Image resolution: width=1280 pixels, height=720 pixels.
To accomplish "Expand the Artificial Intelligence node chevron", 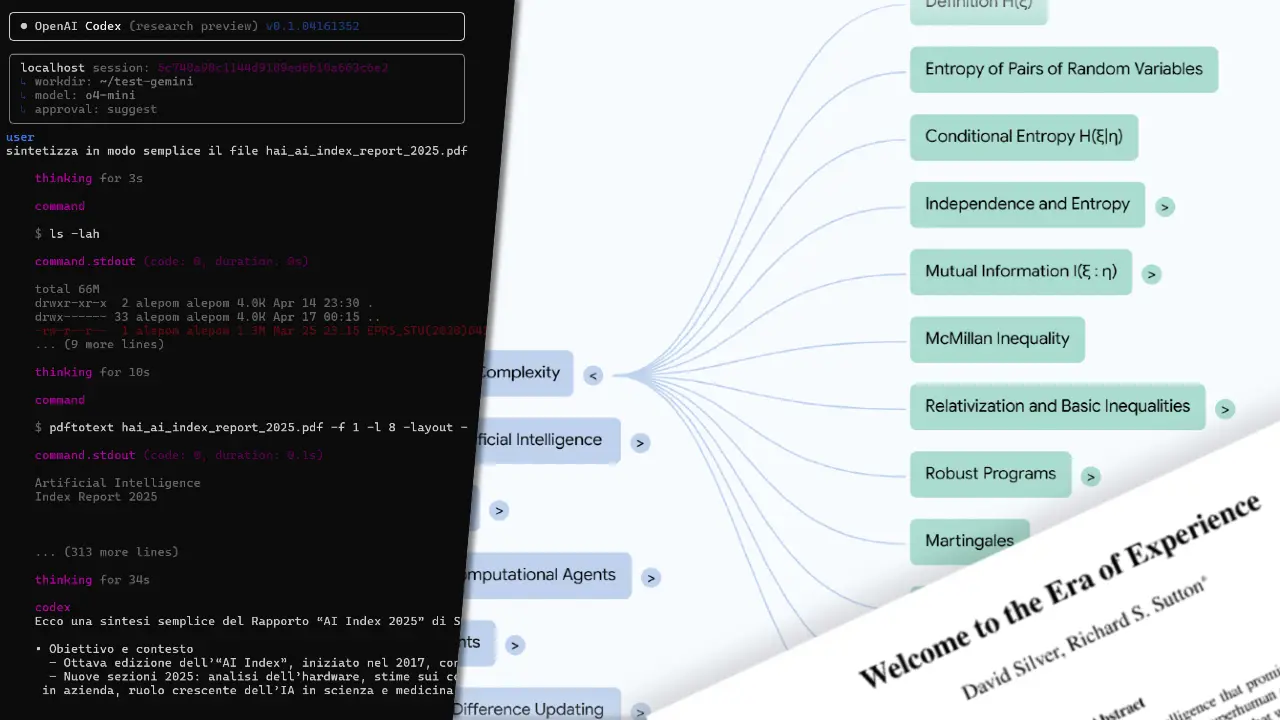I will pos(640,443).
